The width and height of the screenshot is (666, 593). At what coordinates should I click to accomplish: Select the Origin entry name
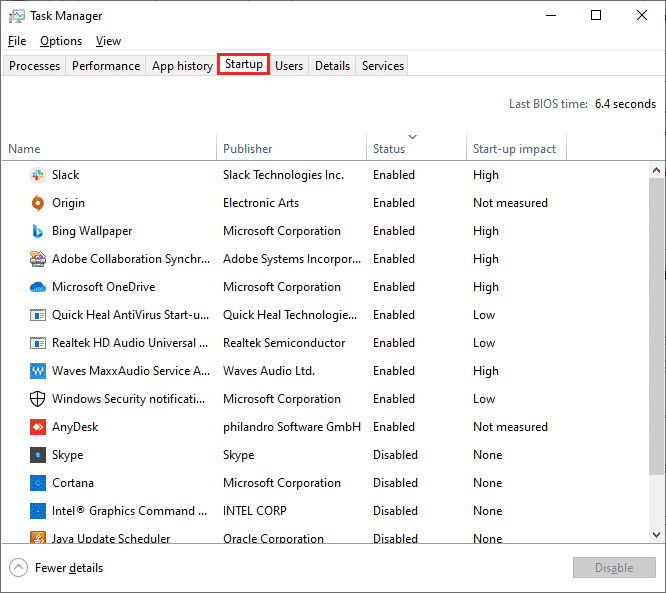click(x=68, y=203)
